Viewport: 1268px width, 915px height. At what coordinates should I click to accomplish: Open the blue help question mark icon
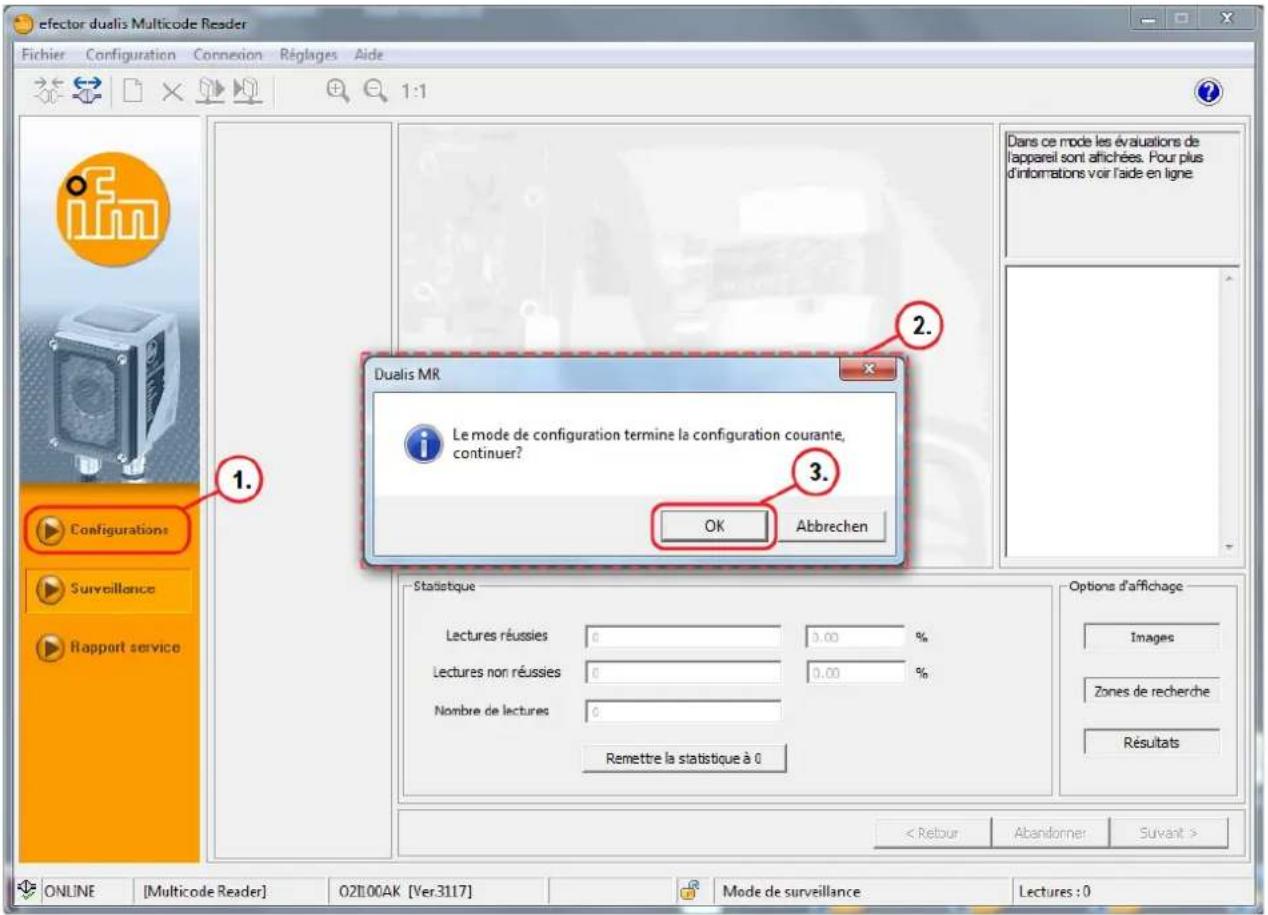coord(1207,91)
